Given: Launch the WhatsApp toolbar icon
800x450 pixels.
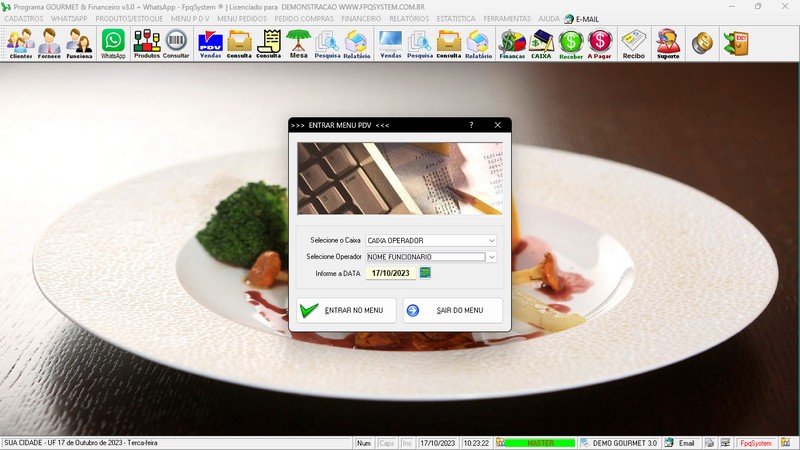Looking at the screenshot, I should (x=113, y=44).
